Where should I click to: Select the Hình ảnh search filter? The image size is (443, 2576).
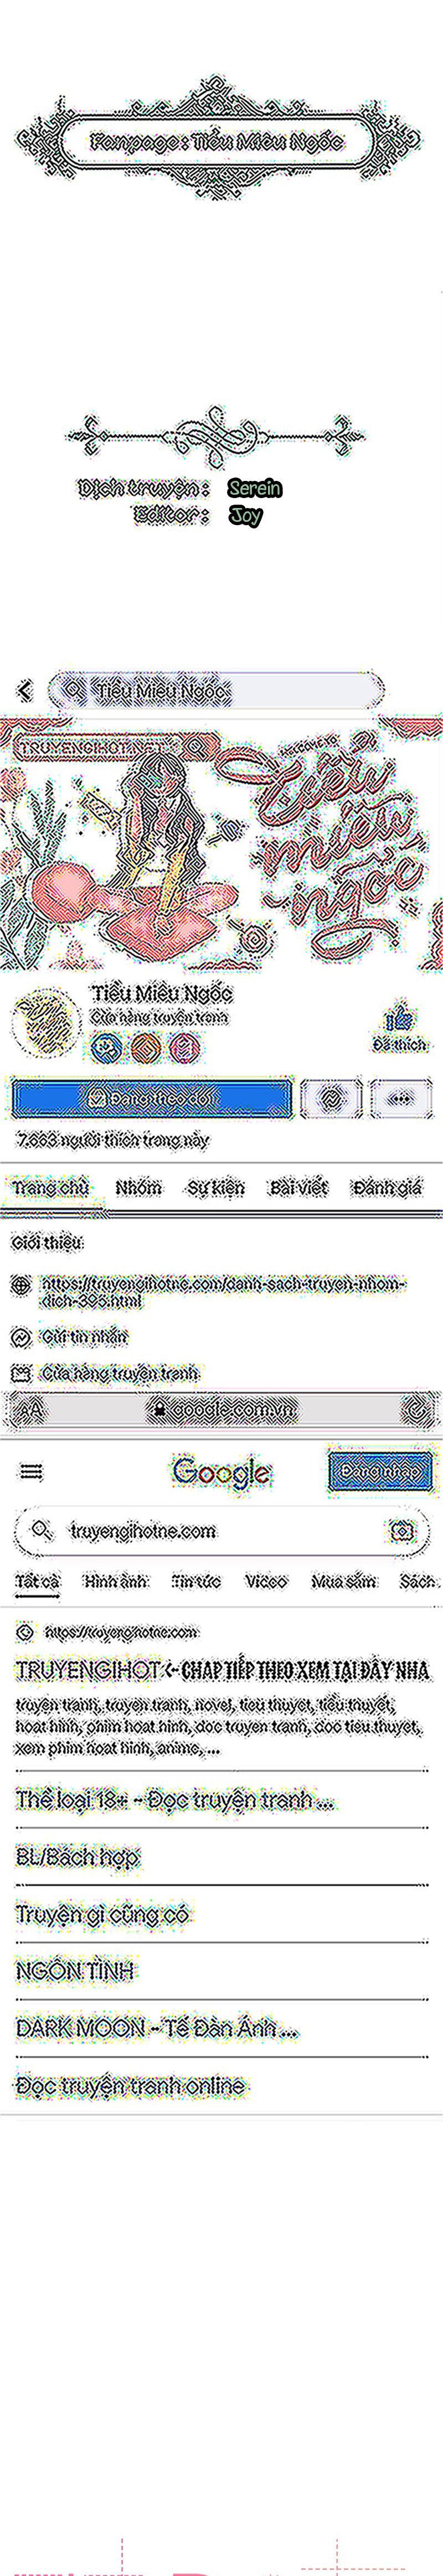(x=115, y=1581)
